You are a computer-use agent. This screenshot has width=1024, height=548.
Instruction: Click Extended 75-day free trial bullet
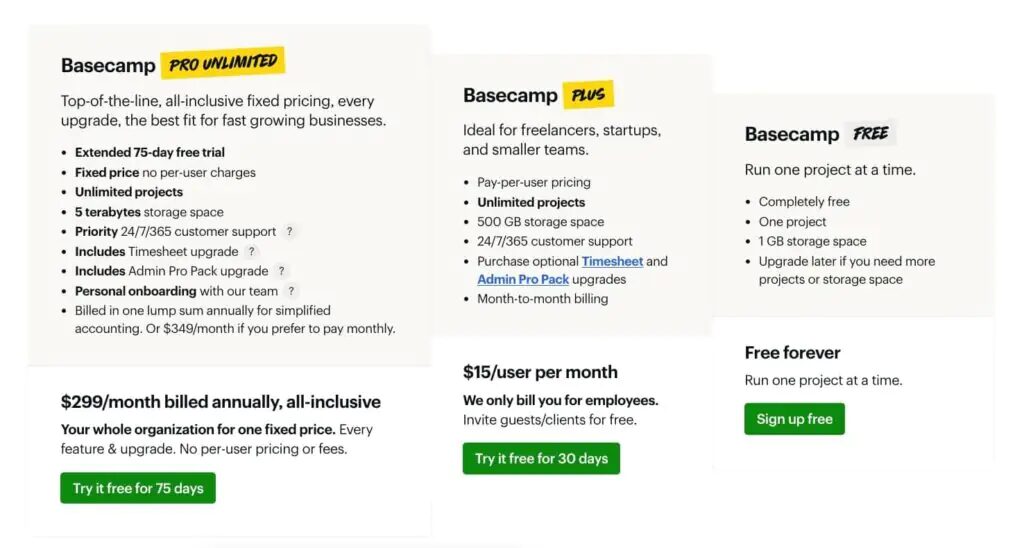150,152
